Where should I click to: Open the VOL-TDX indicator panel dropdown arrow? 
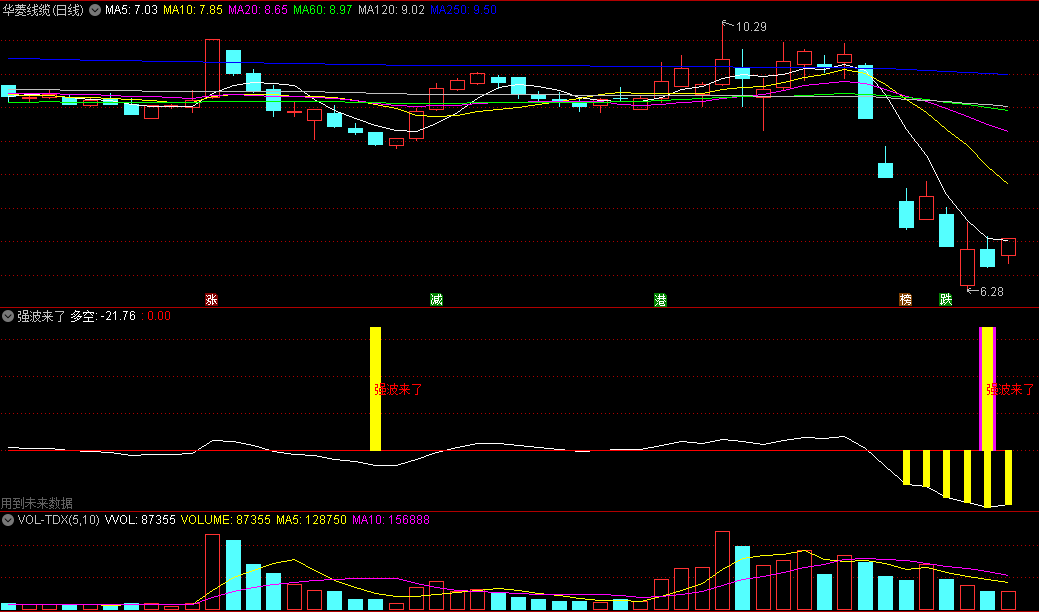(x=8, y=520)
